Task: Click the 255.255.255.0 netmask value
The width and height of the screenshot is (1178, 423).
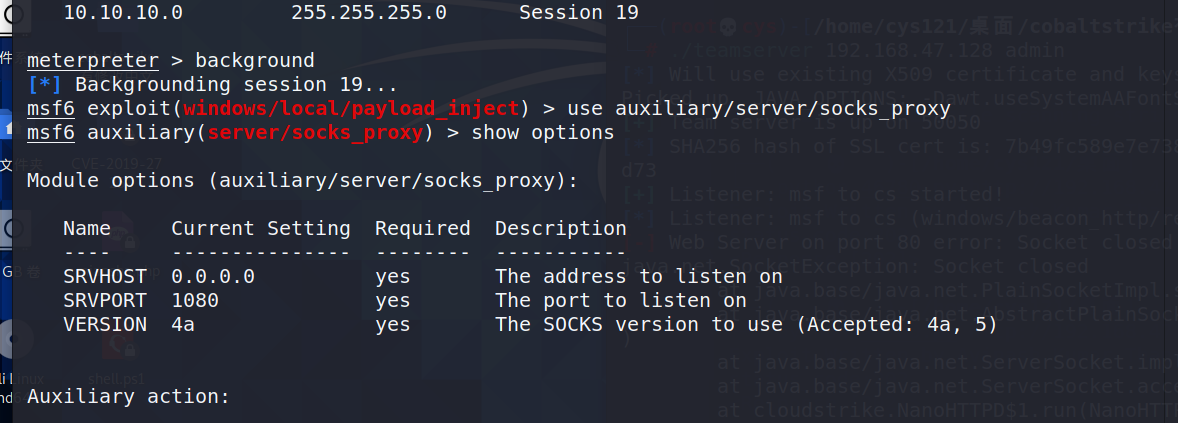Action: pyautogui.click(x=369, y=13)
